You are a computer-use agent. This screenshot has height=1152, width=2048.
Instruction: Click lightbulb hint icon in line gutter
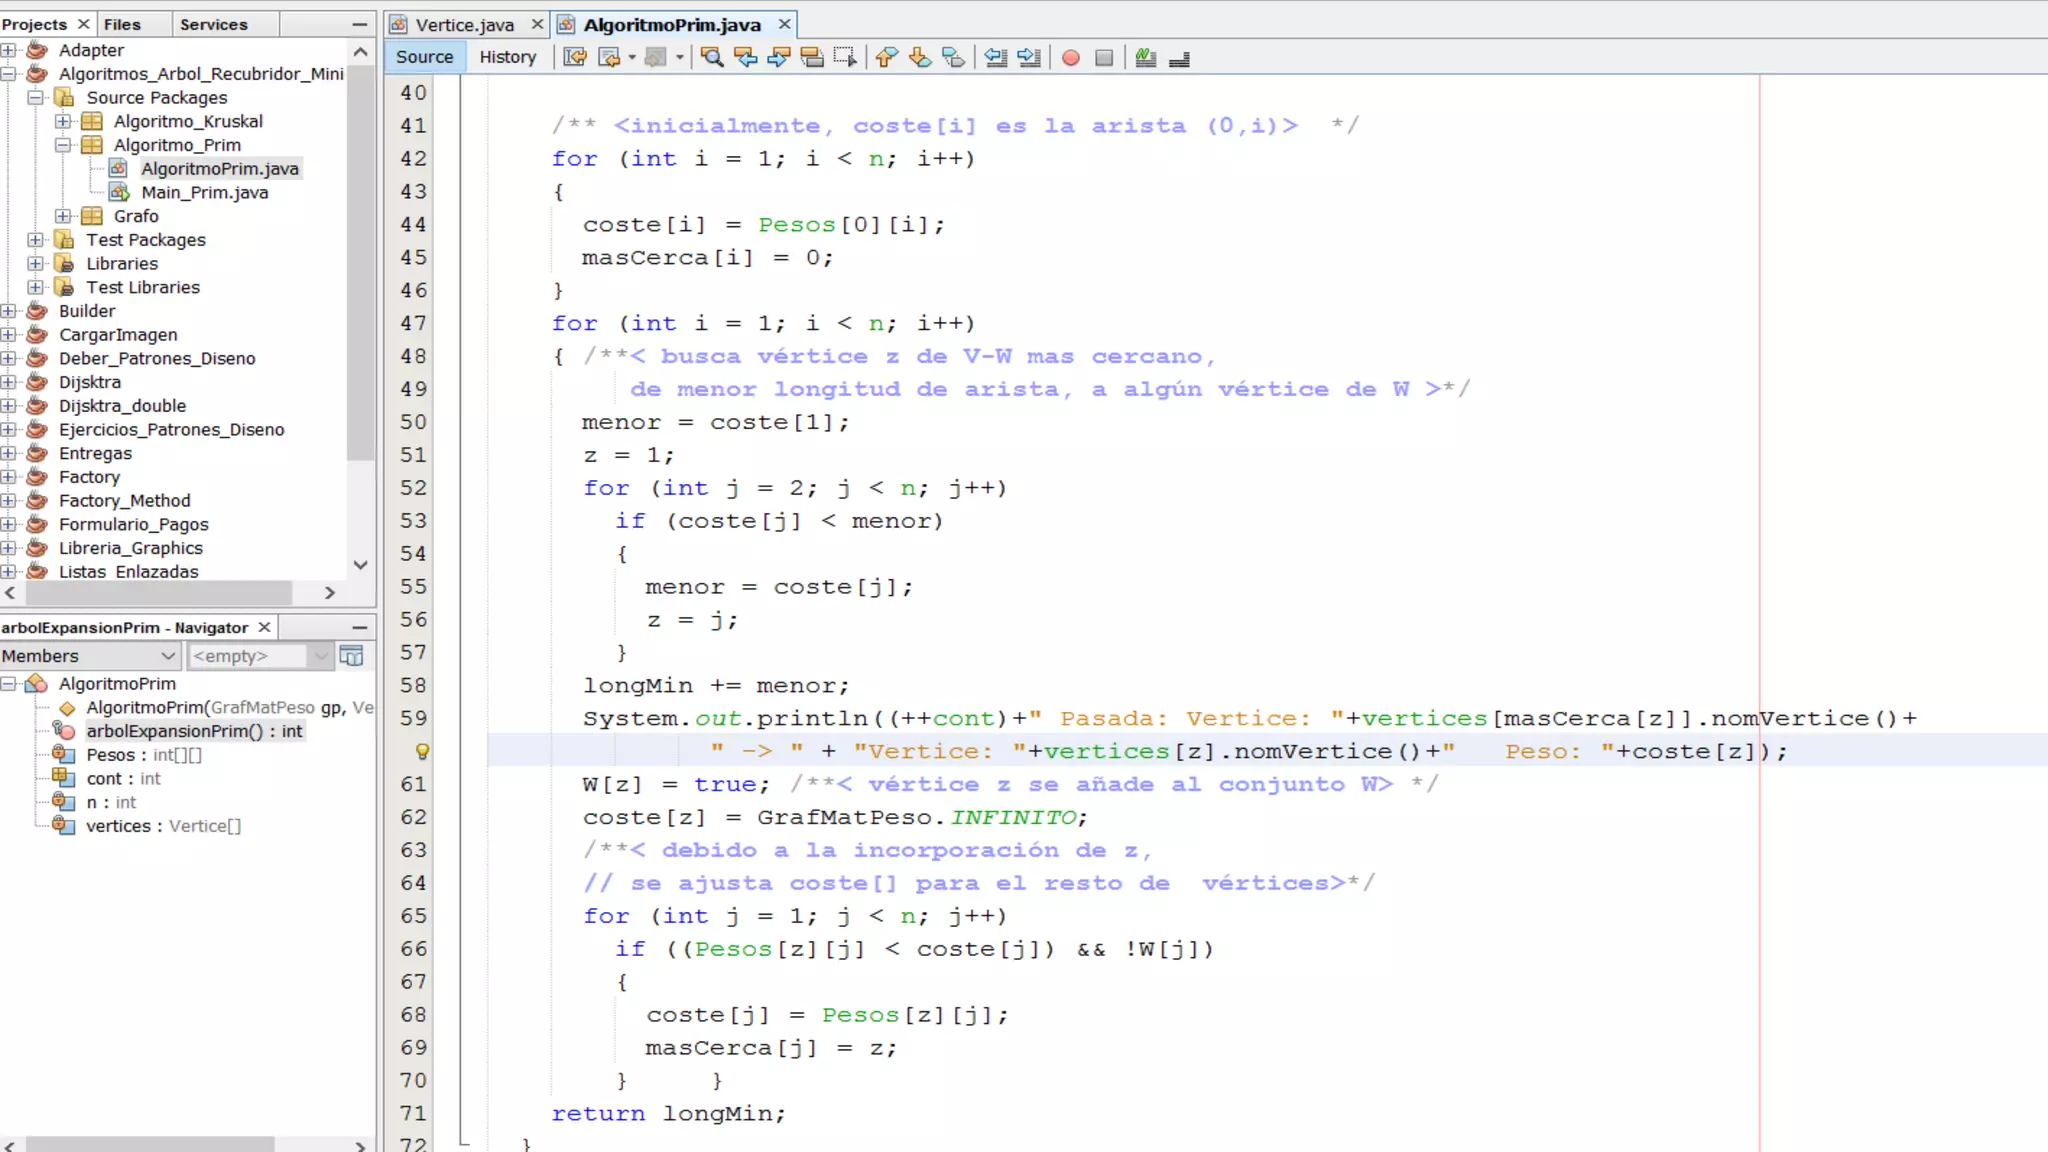click(422, 751)
